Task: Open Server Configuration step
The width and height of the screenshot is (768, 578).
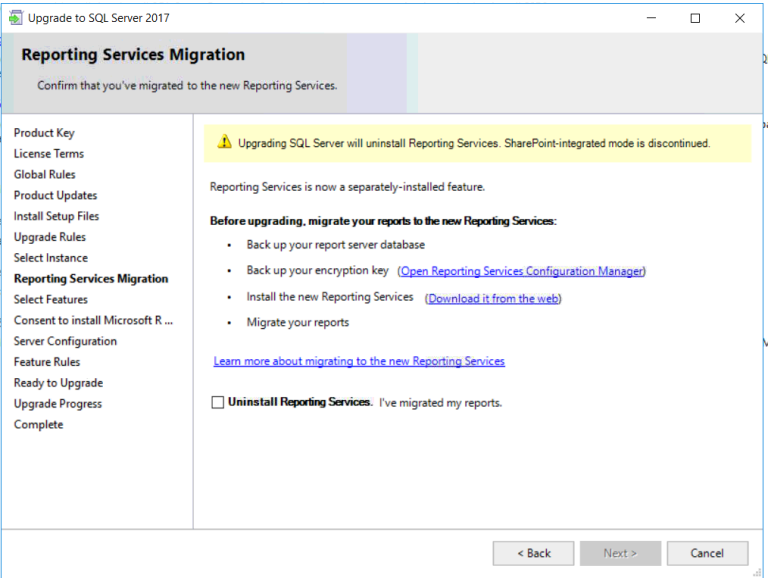Action: (65, 342)
